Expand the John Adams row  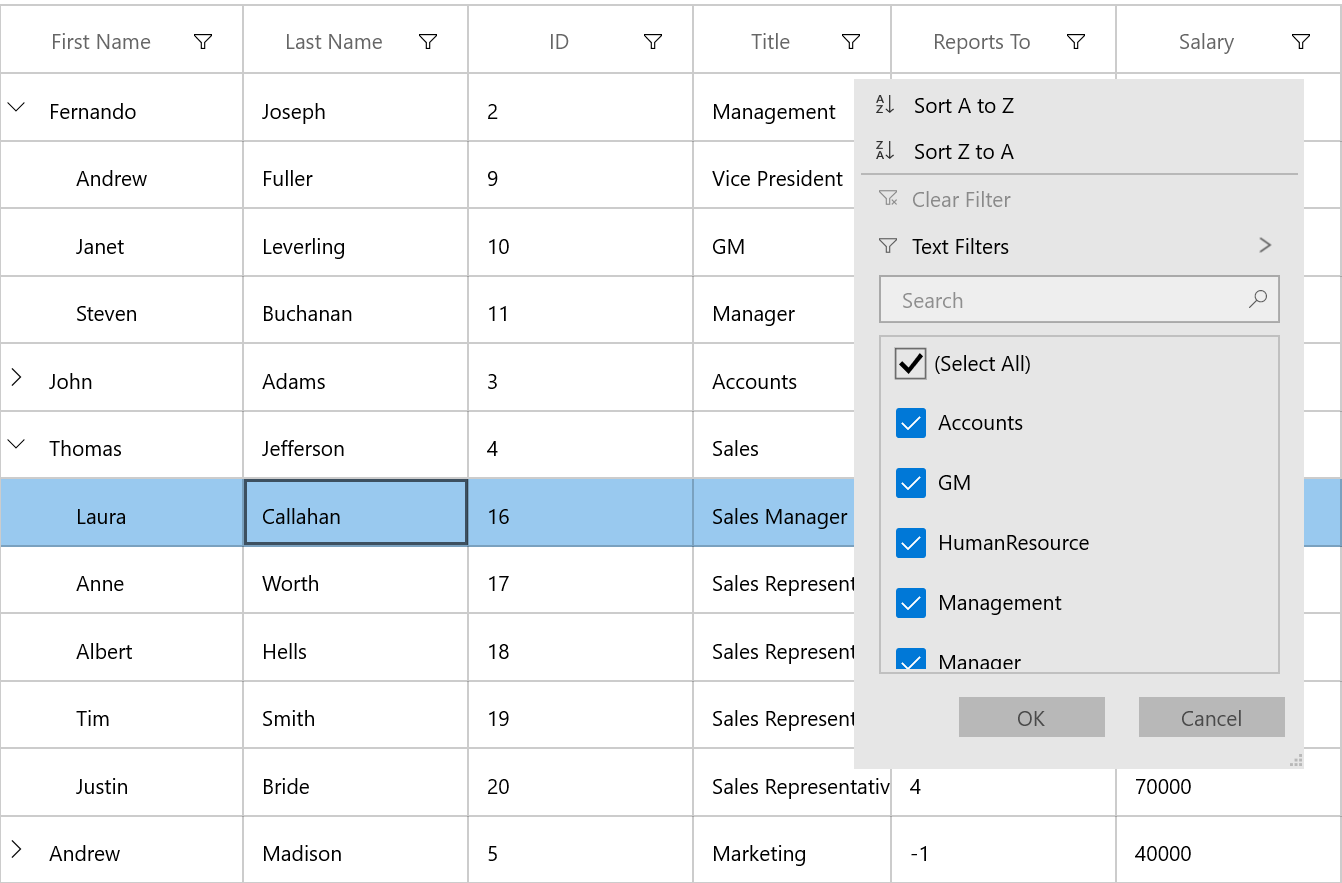pos(16,377)
